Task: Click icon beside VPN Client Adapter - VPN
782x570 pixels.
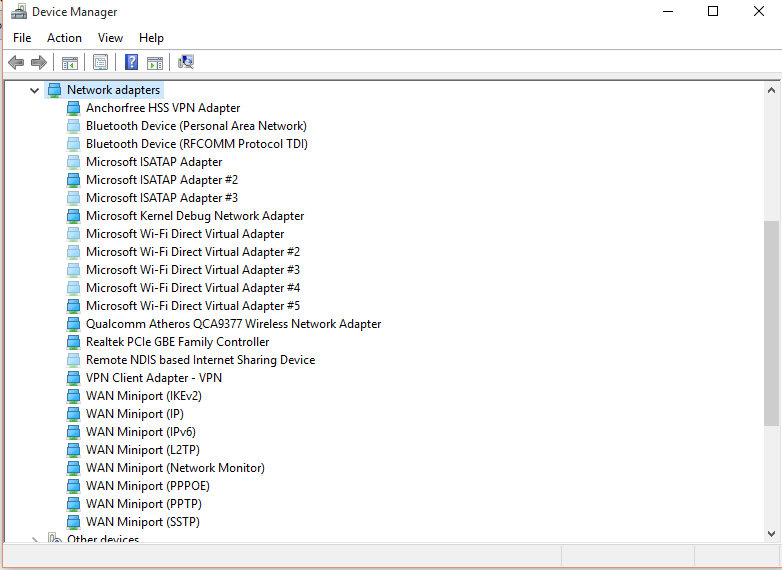Action: point(73,378)
